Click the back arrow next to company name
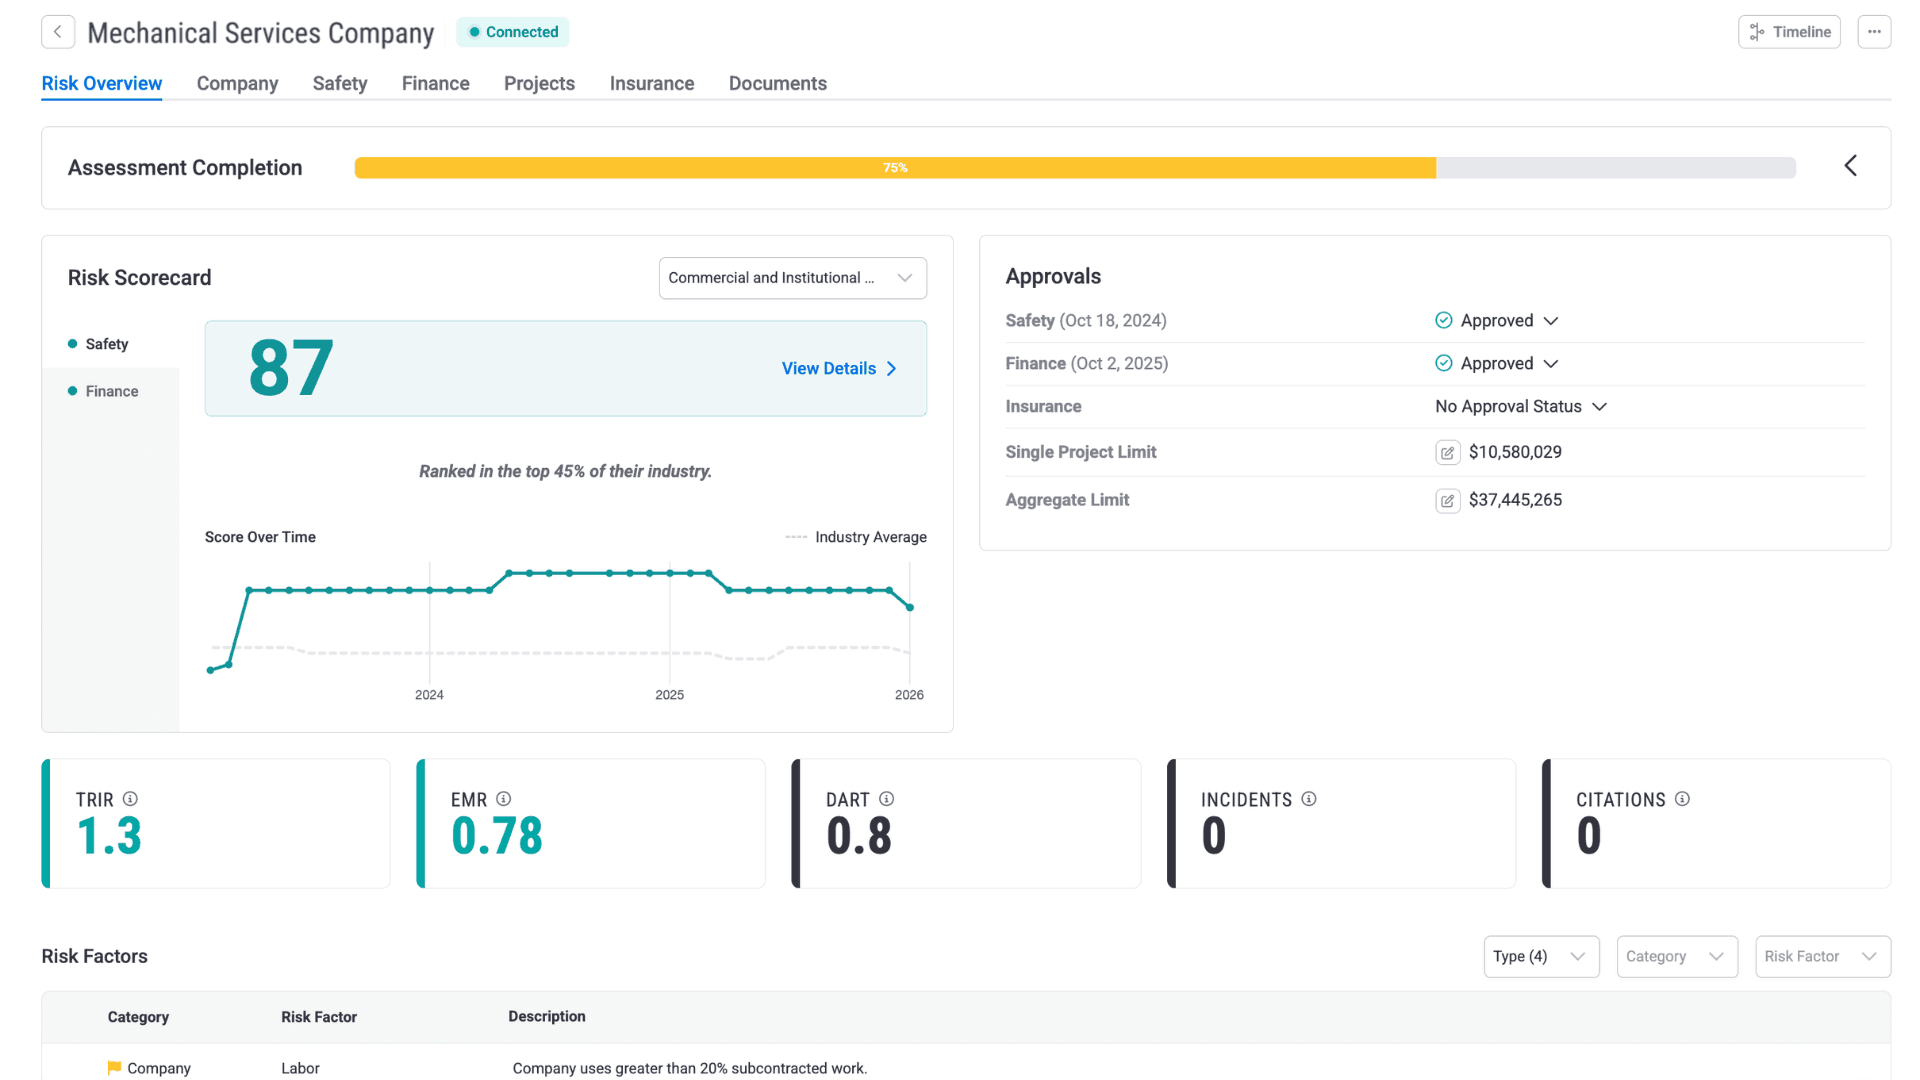1920x1080 pixels. (x=58, y=32)
